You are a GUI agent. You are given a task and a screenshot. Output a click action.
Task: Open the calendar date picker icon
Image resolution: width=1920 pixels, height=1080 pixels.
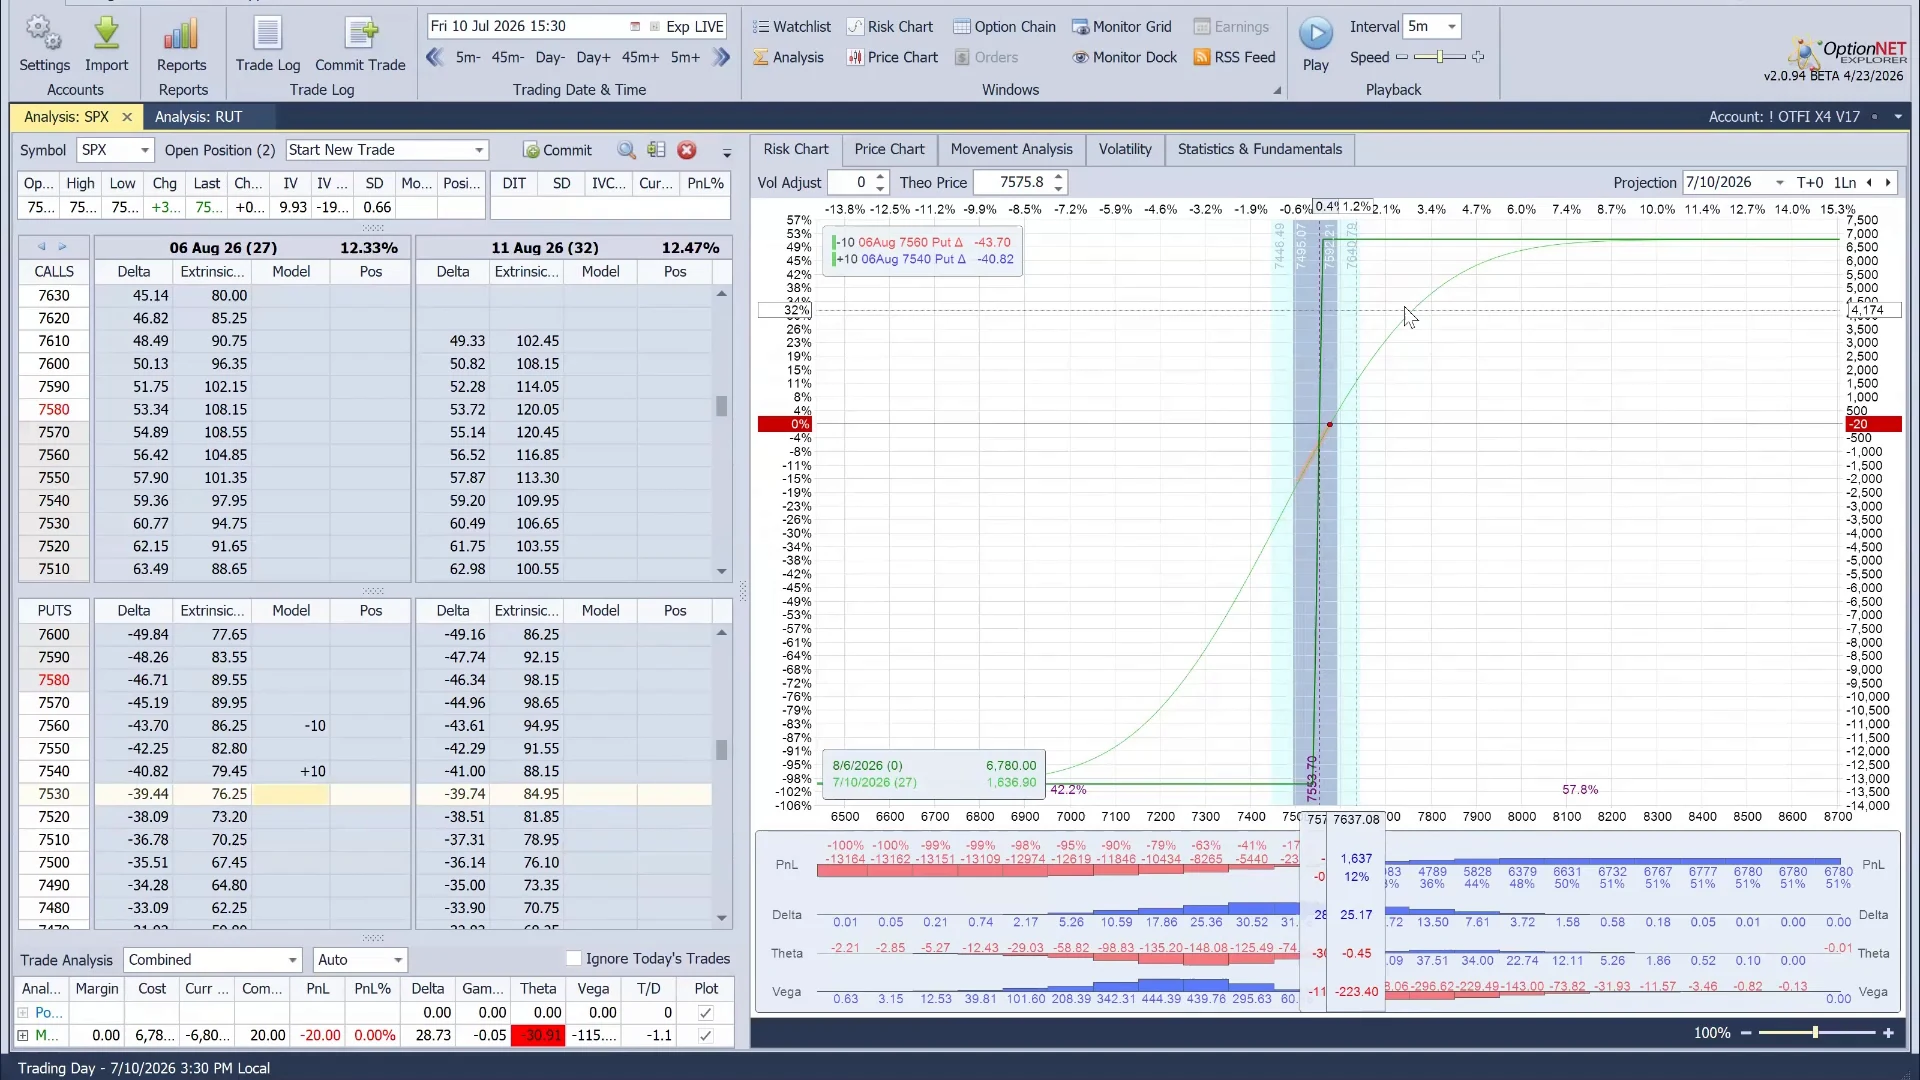coord(635,27)
